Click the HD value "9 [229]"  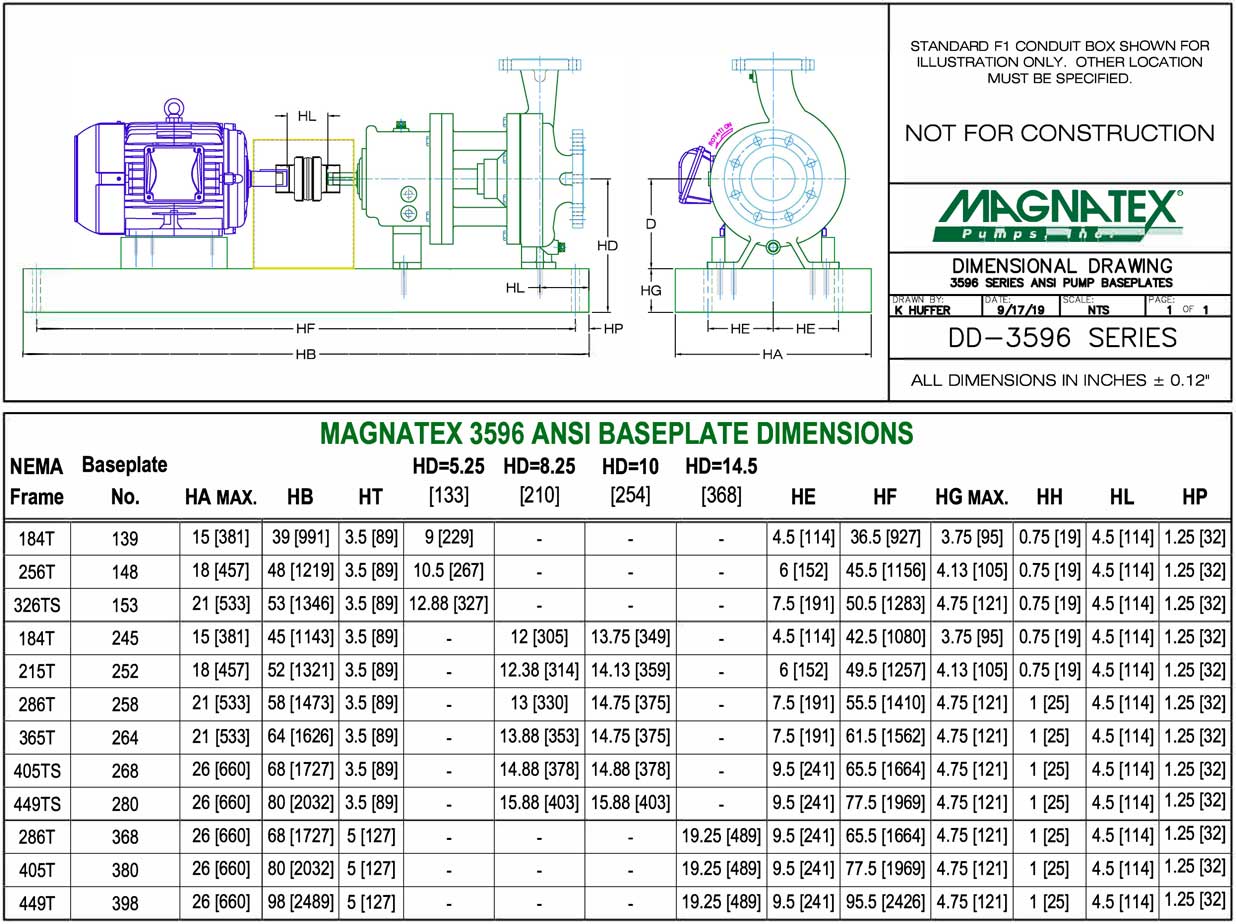[449, 537]
